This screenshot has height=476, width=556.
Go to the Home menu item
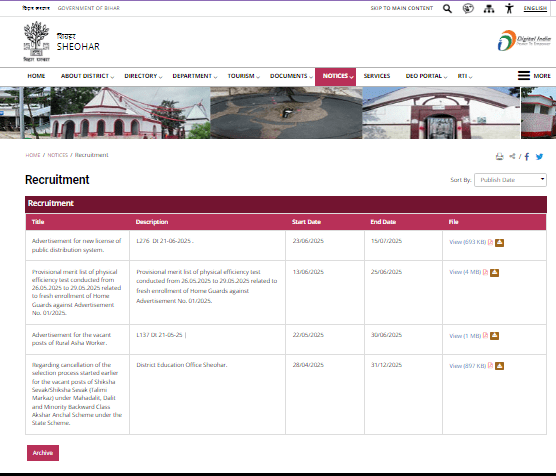[x=36, y=76]
